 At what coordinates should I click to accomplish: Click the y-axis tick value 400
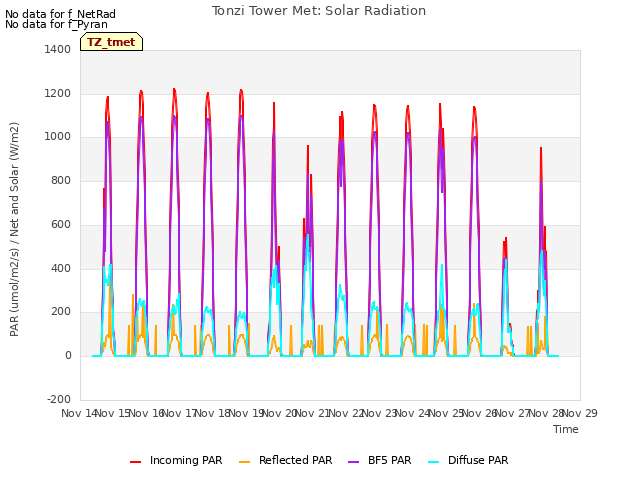(61, 269)
